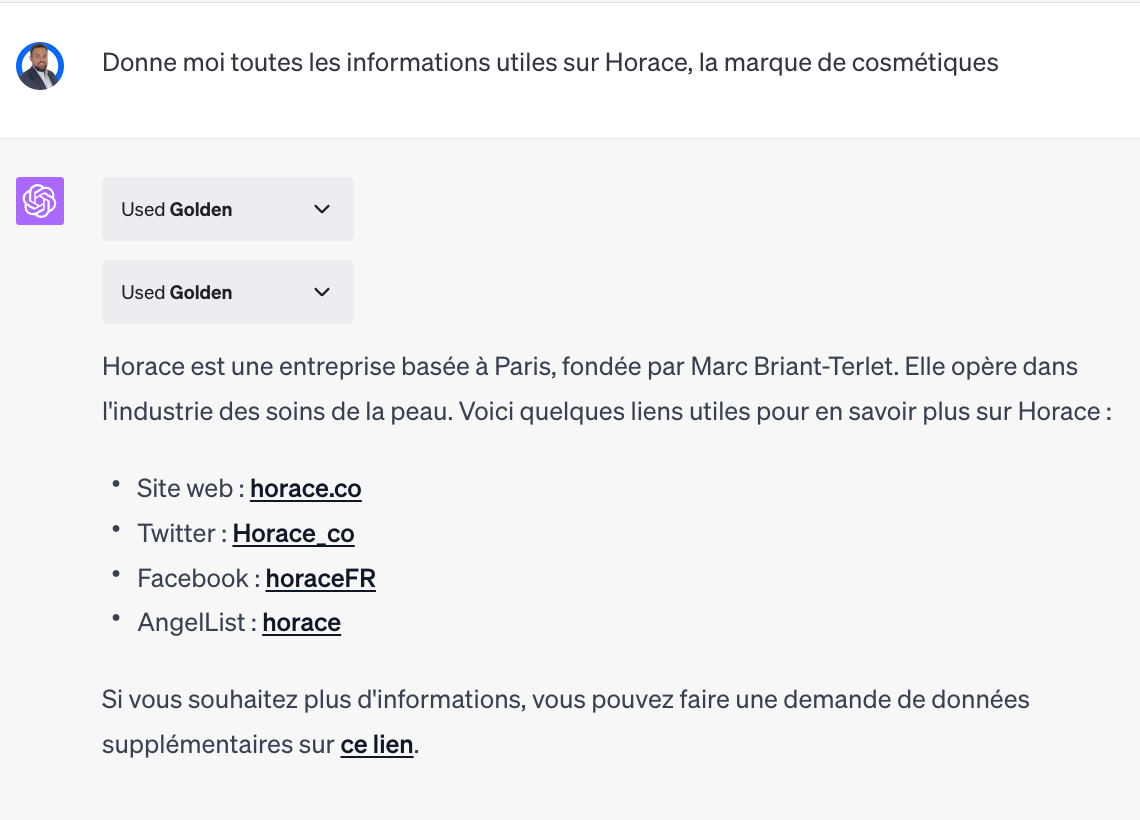Open the horace.co website link
1140x820 pixels.
(x=305, y=489)
